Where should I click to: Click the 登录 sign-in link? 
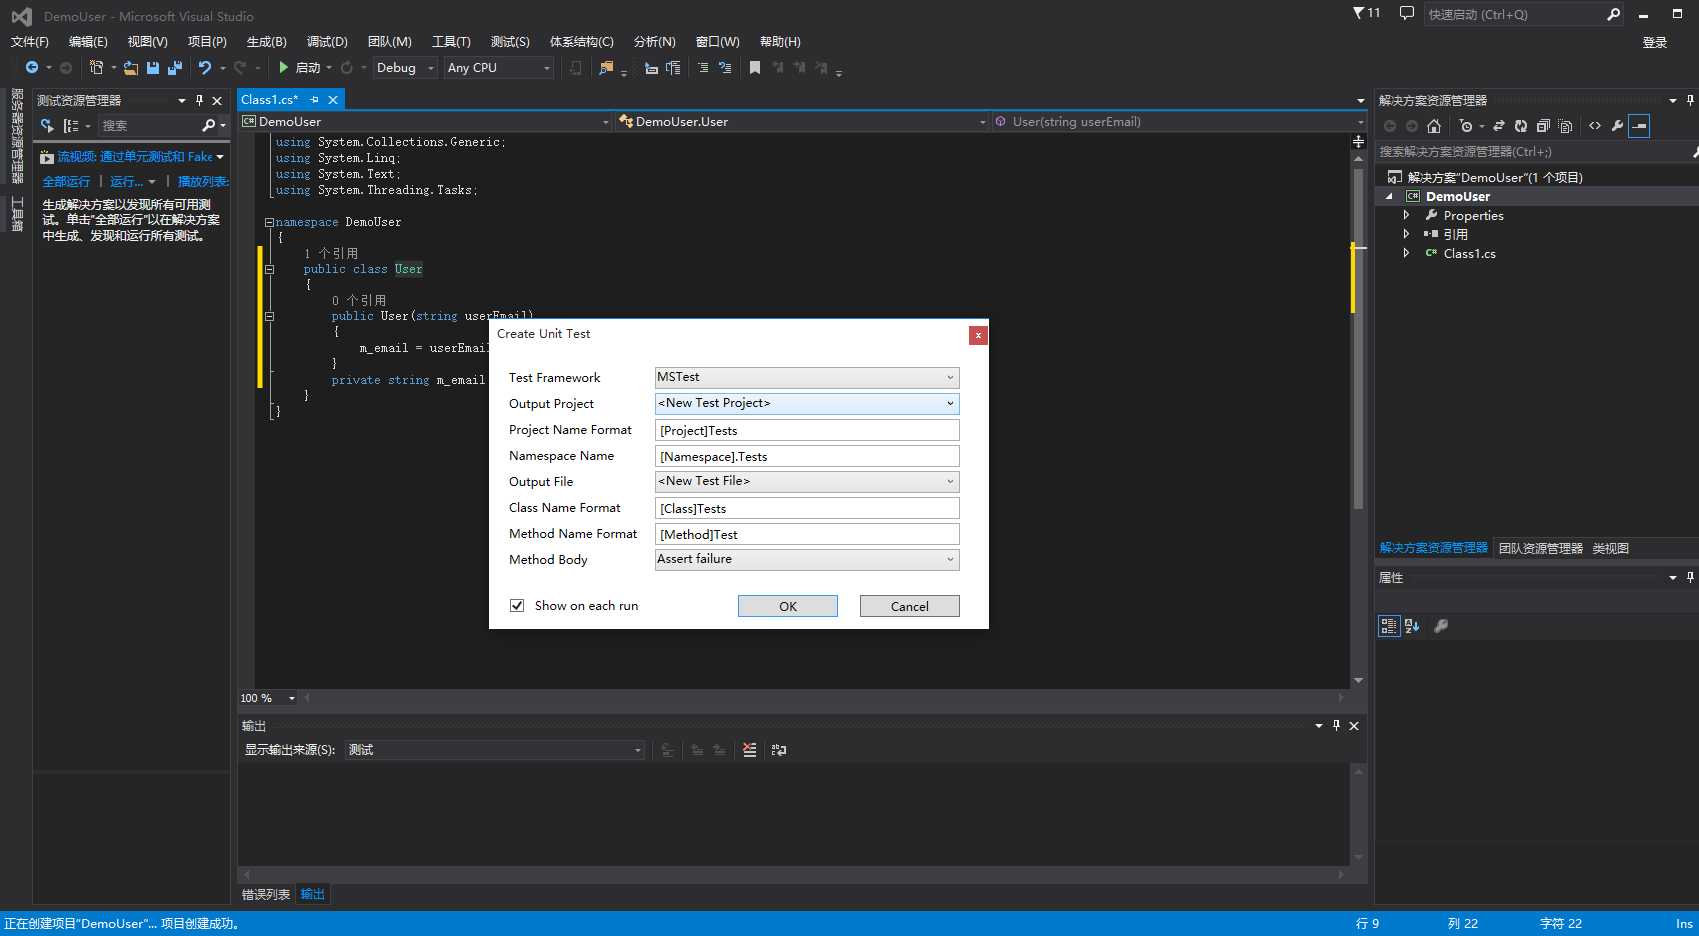(x=1655, y=42)
